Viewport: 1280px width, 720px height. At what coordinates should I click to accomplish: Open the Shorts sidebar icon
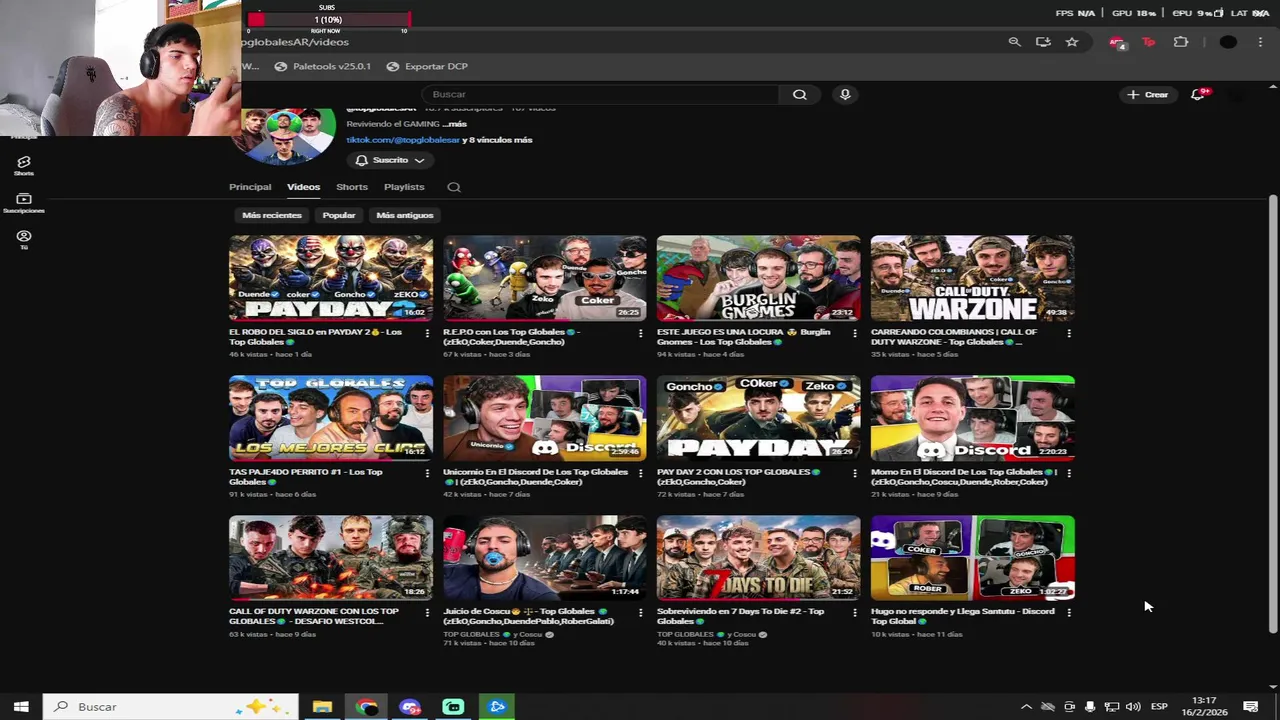24,165
